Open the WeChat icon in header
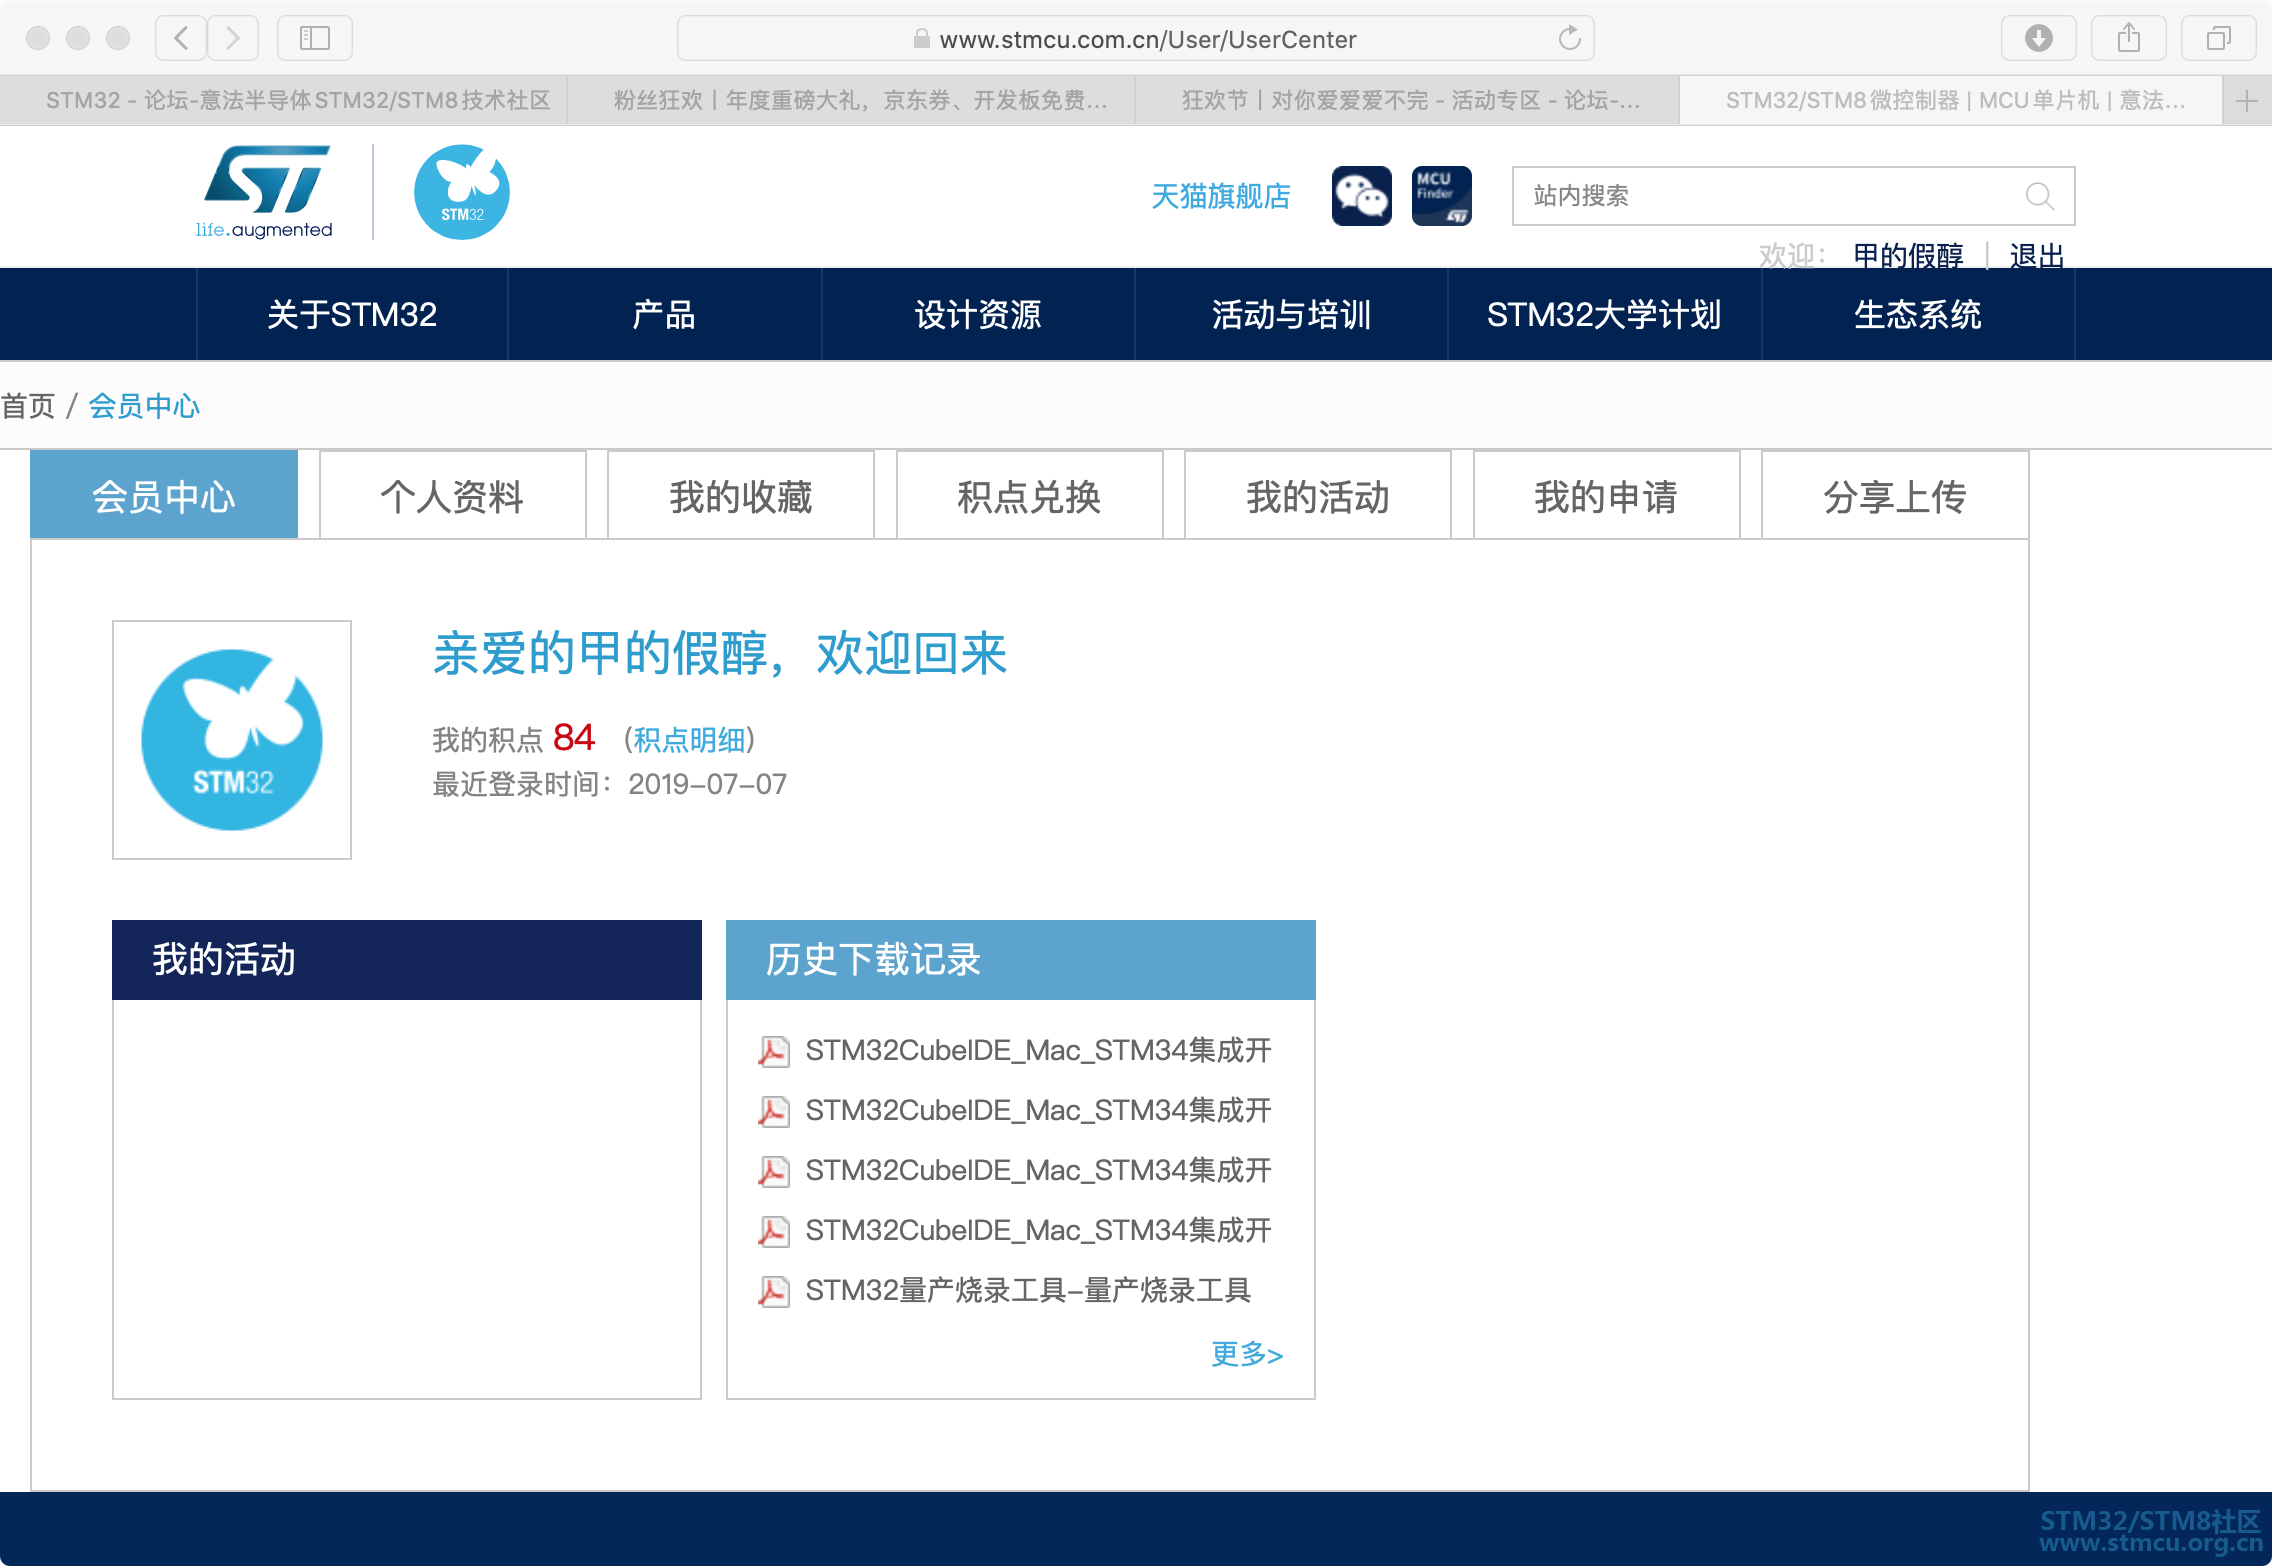 click(1361, 196)
